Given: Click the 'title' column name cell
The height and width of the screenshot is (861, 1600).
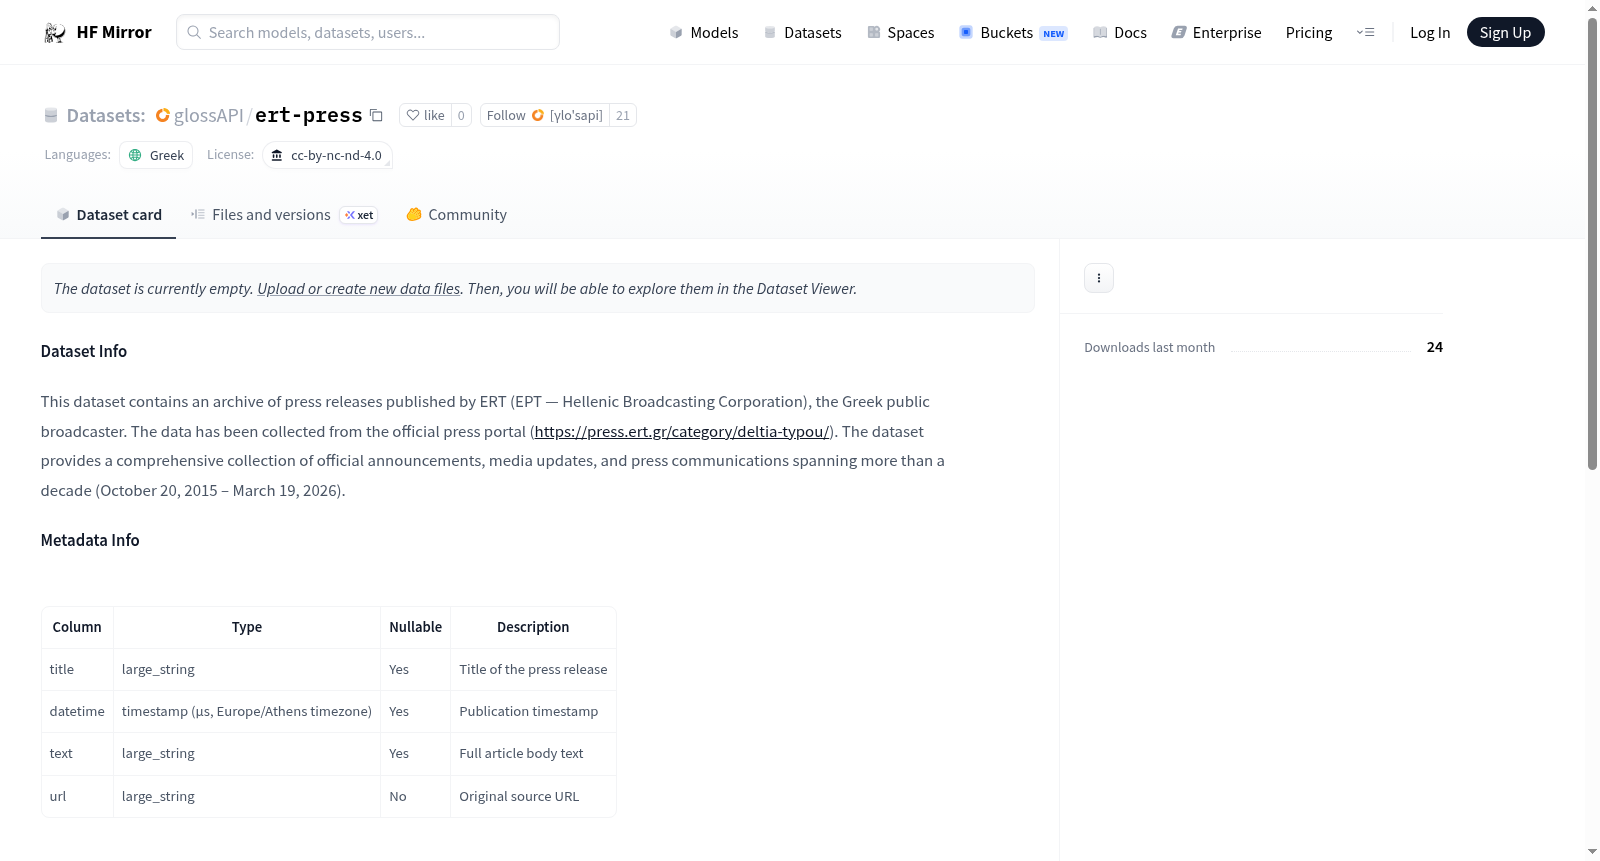Looking at the screenshot, I should coord(77,670).
